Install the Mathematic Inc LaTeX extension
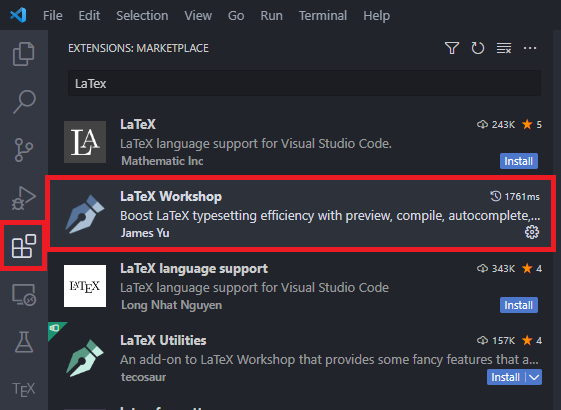Viewport: 561px width, 410px height. (518, 161)
